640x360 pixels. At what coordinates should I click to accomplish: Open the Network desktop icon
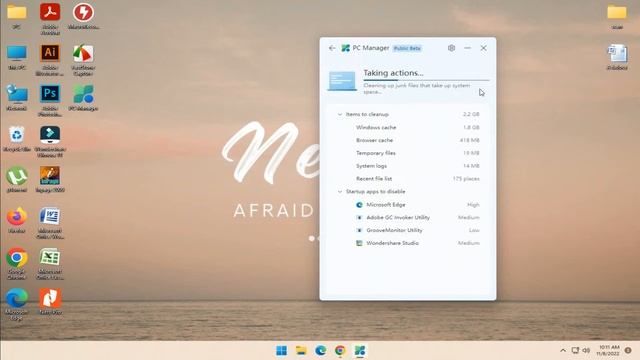[17, 98]
